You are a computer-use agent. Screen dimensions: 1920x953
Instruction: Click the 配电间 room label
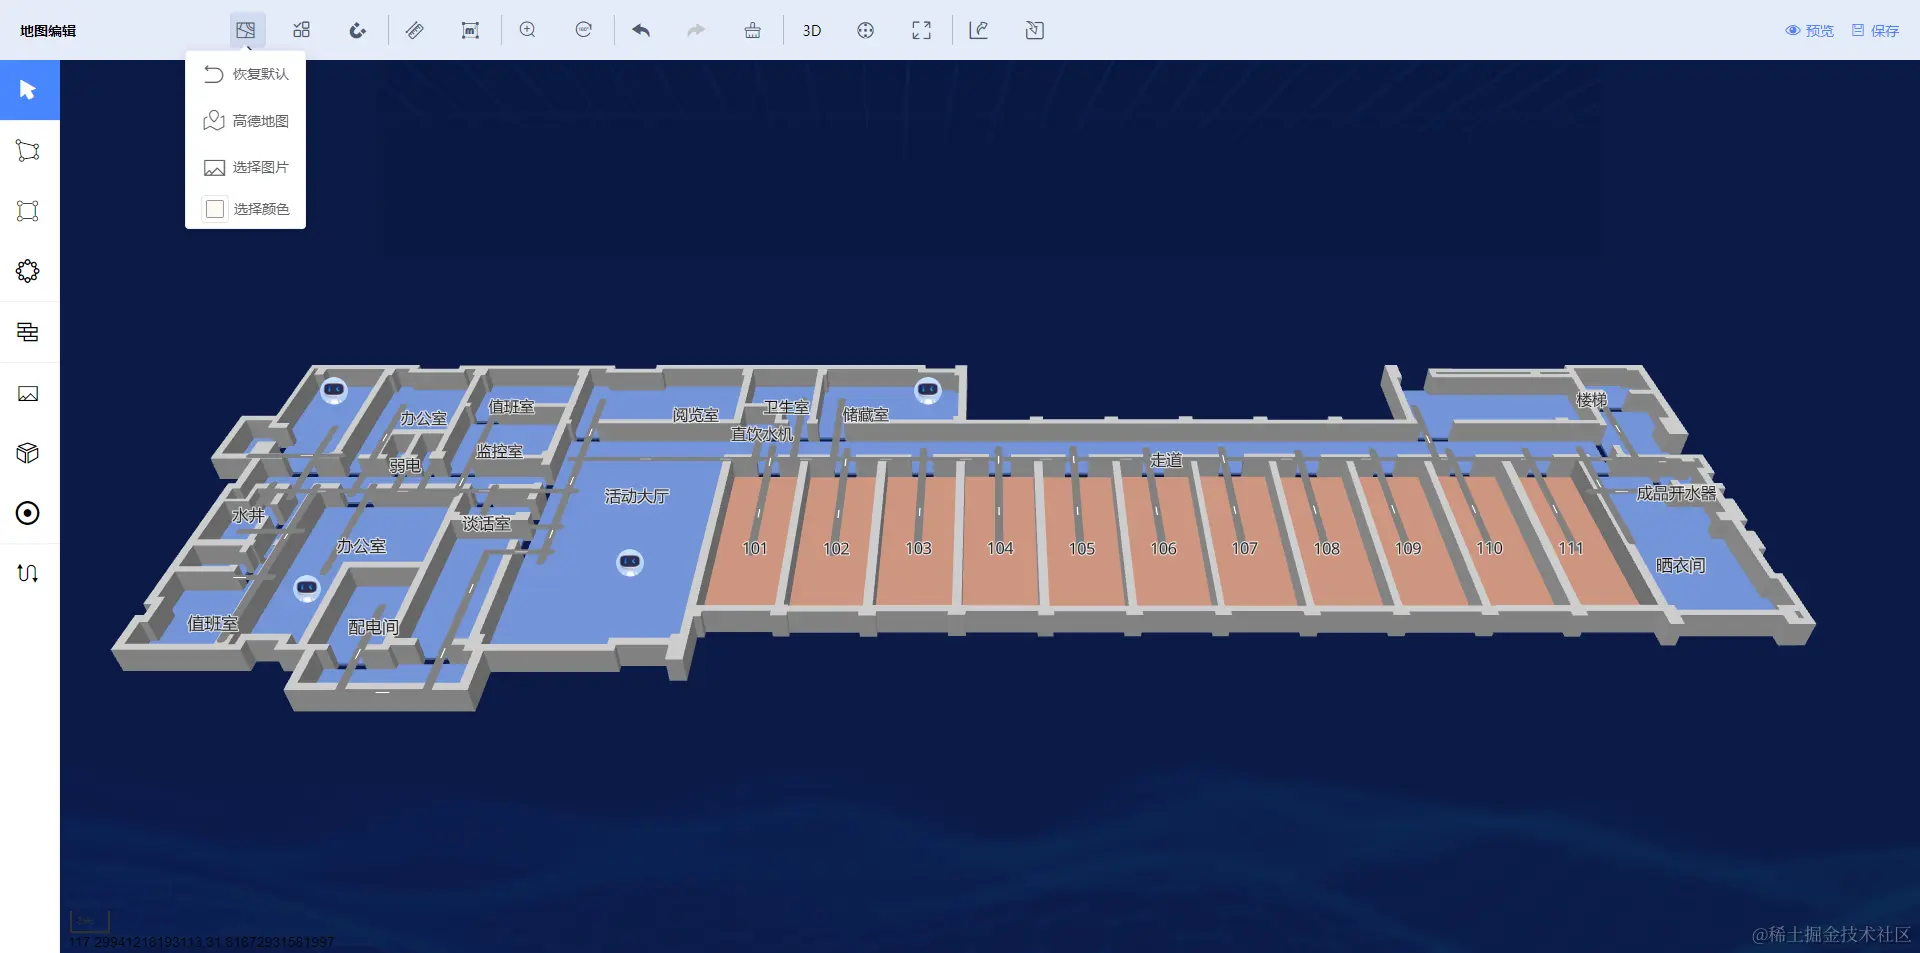[x=373, y=627]
